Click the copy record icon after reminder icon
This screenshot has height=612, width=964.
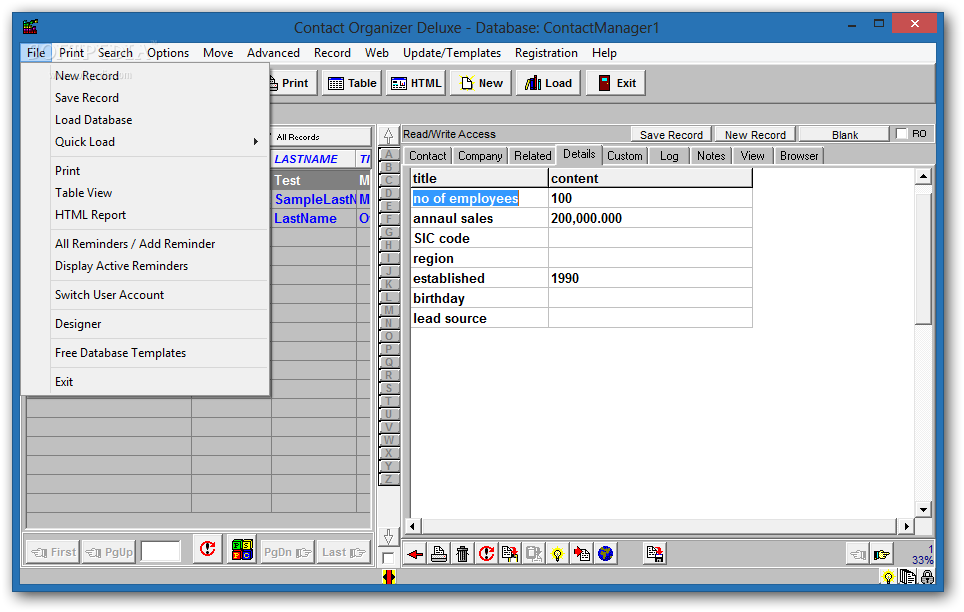(510, 554)
